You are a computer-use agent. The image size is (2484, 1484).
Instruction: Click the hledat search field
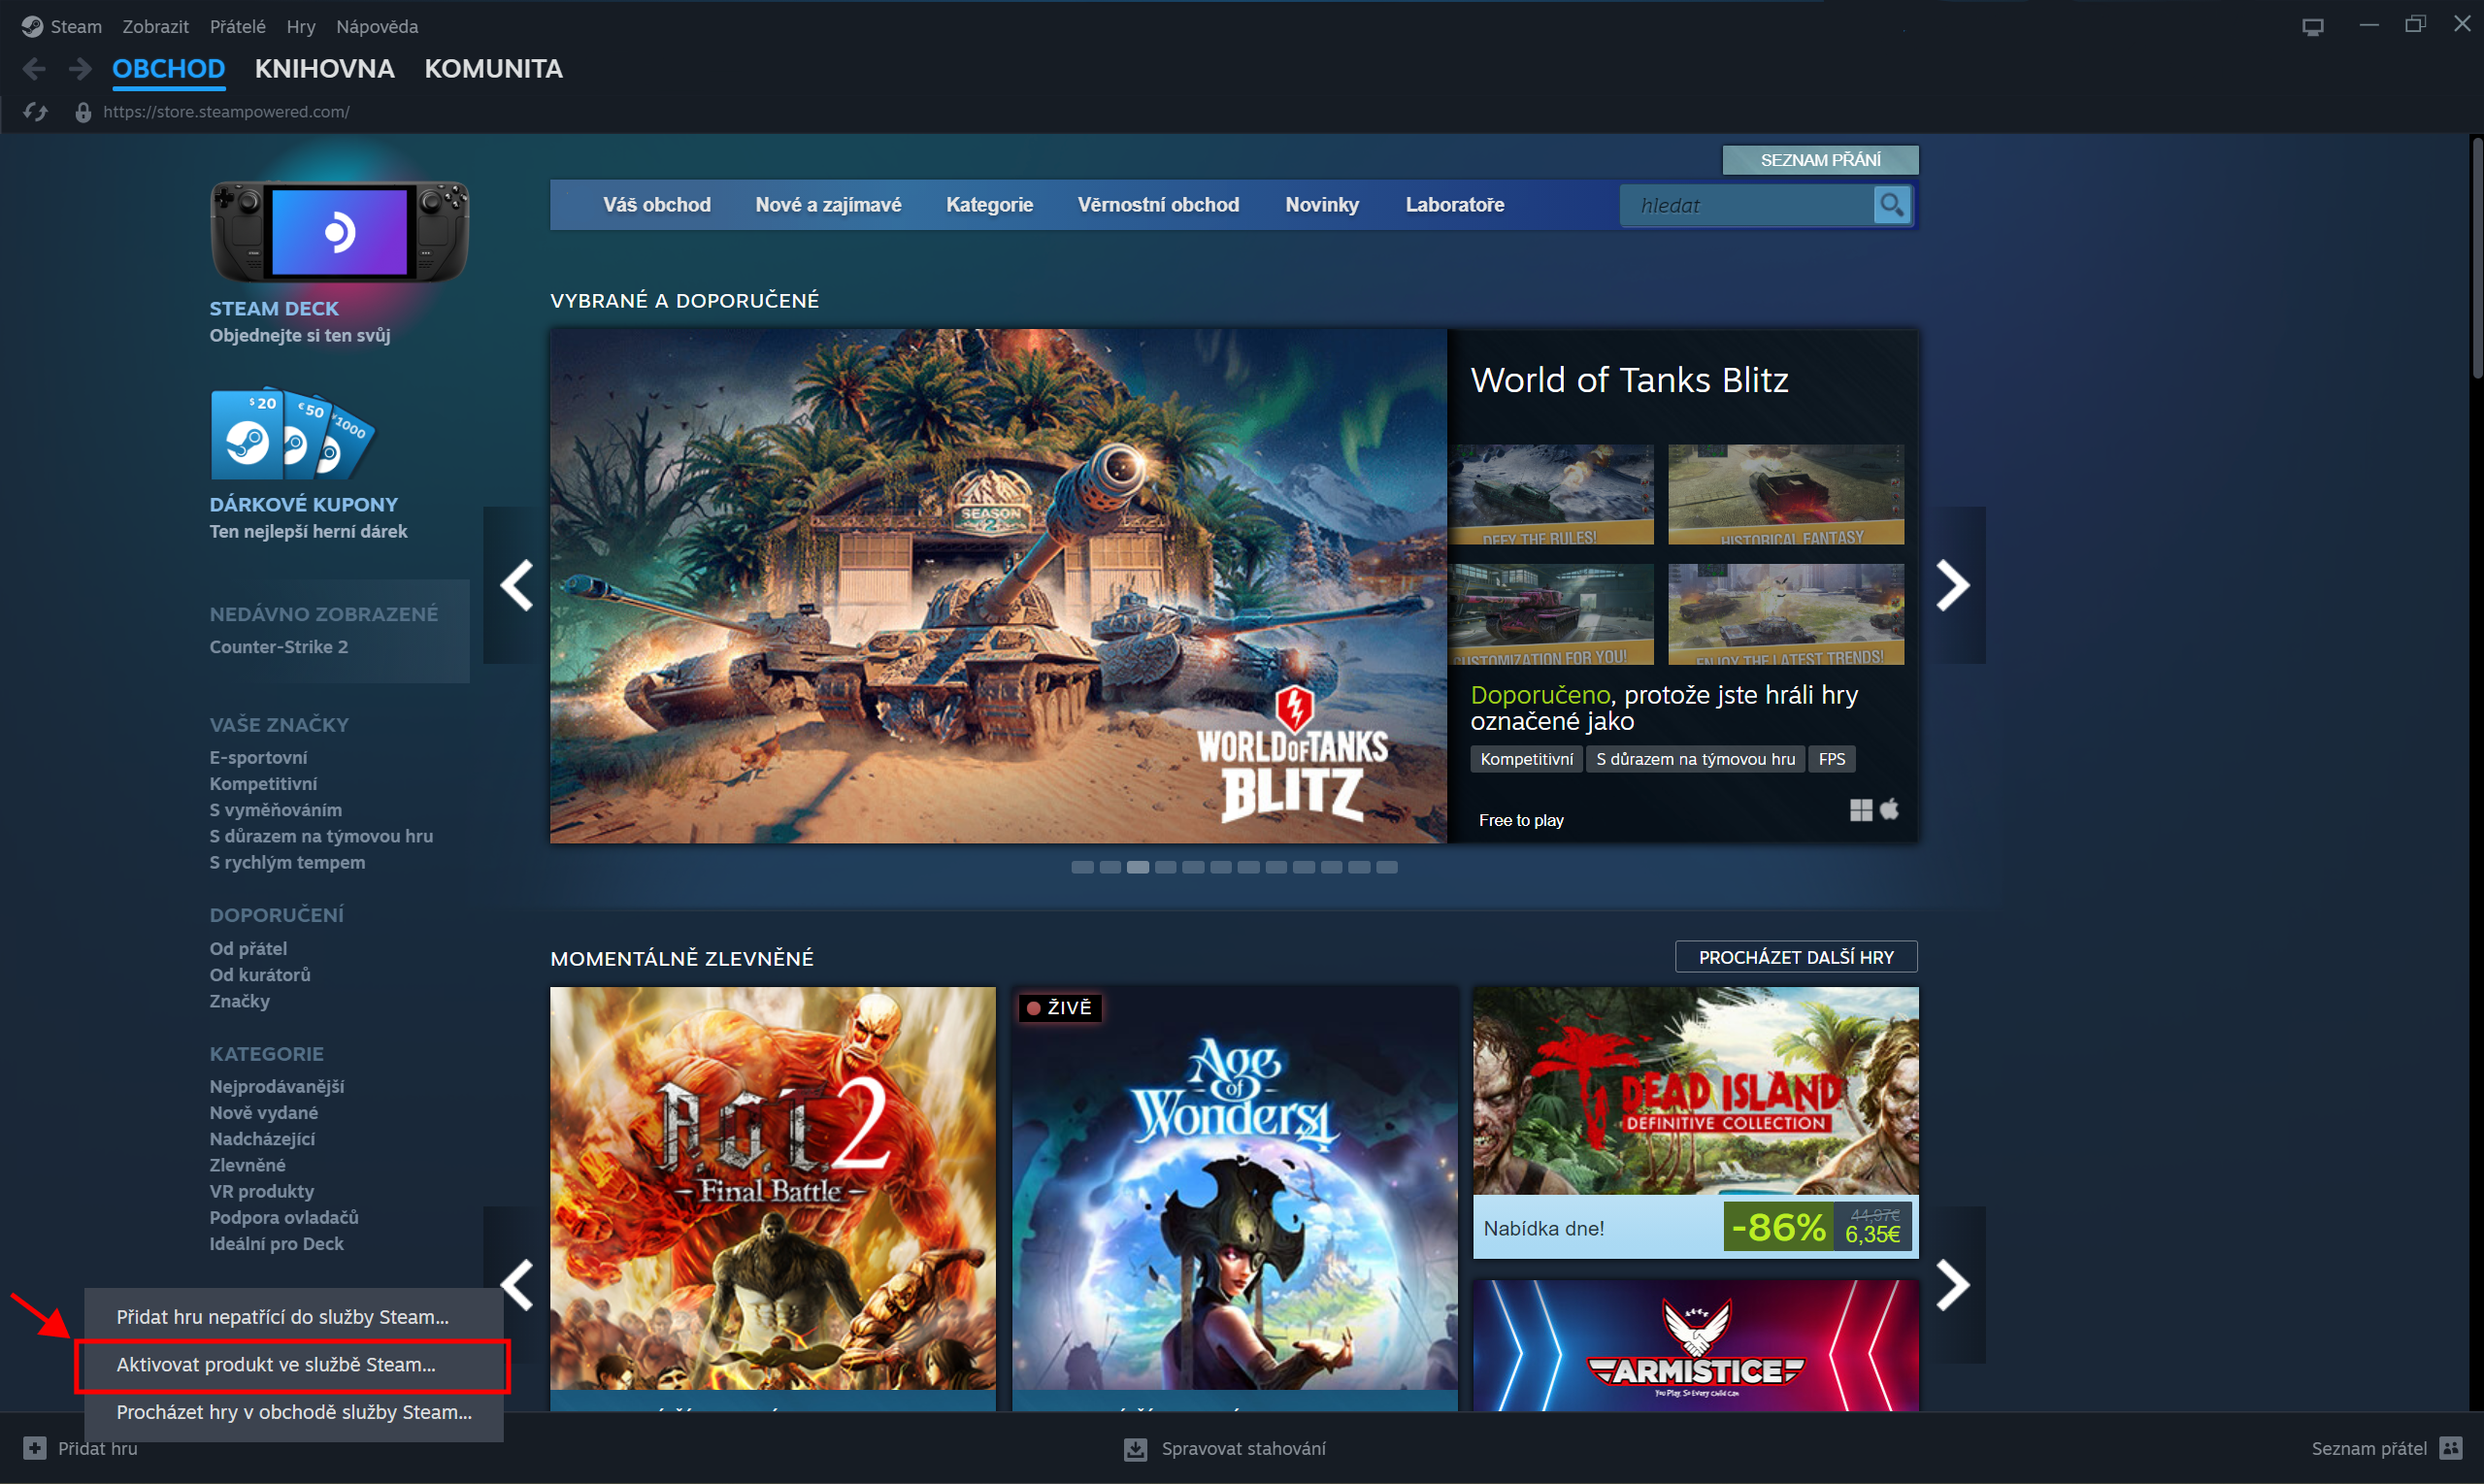click(x=1748, y=205)
